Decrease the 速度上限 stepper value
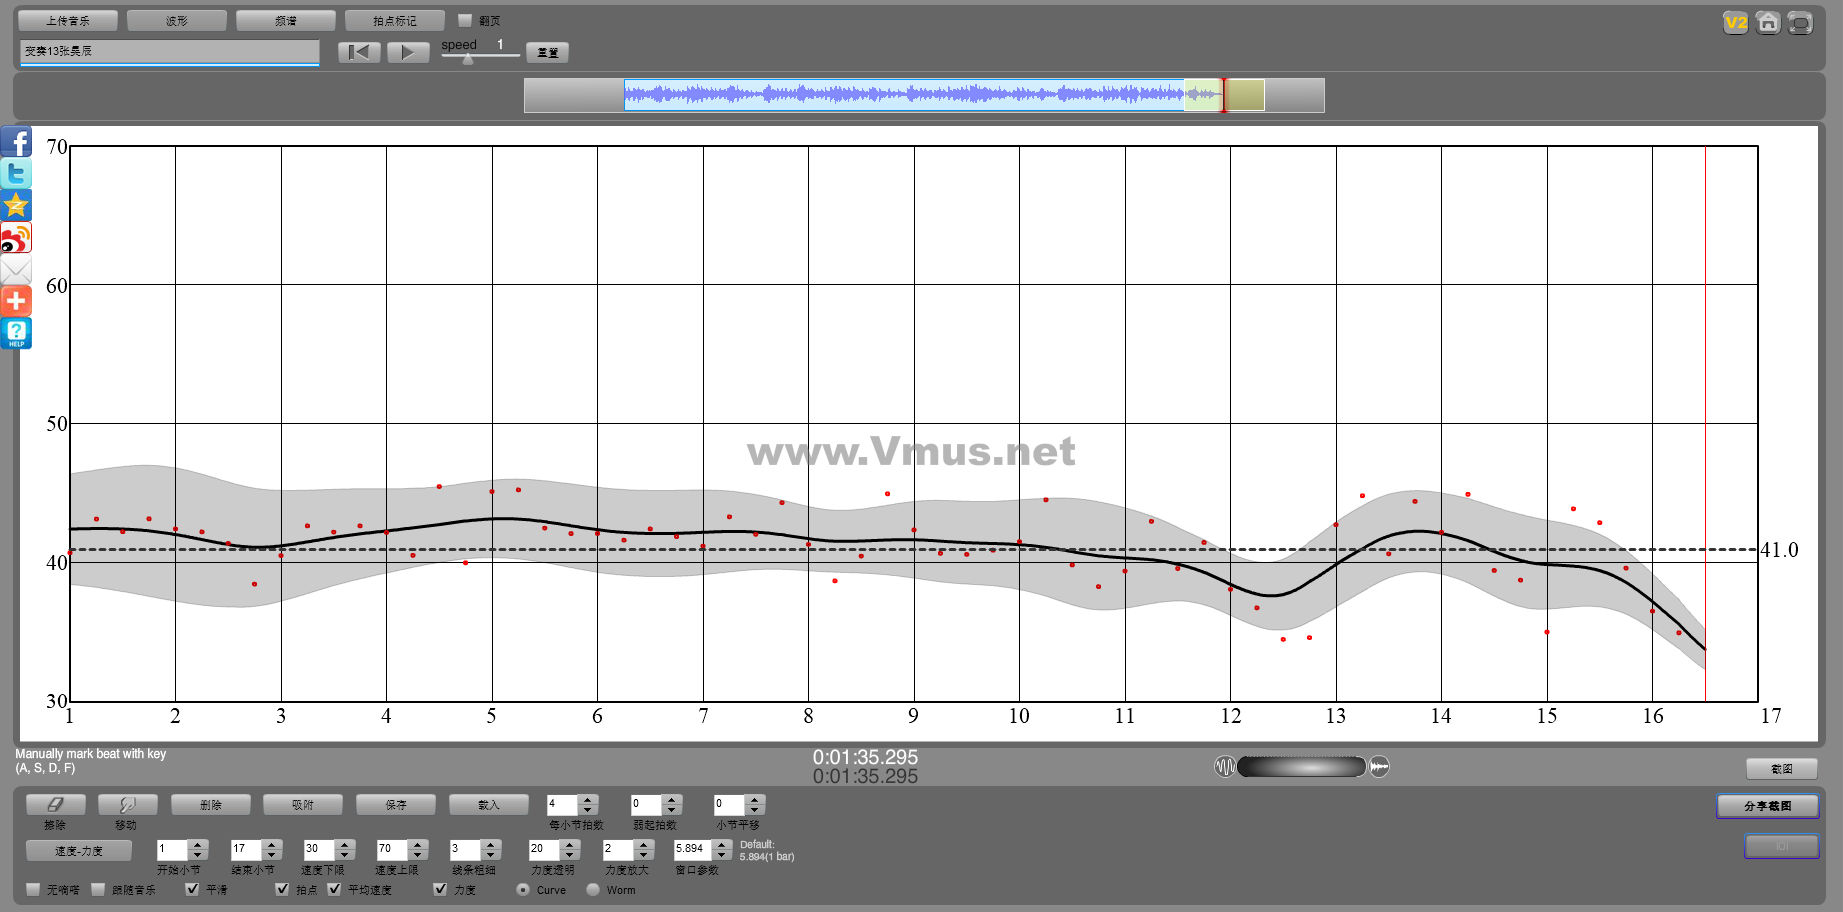The image size is (1843, 912). click(418, 855)
